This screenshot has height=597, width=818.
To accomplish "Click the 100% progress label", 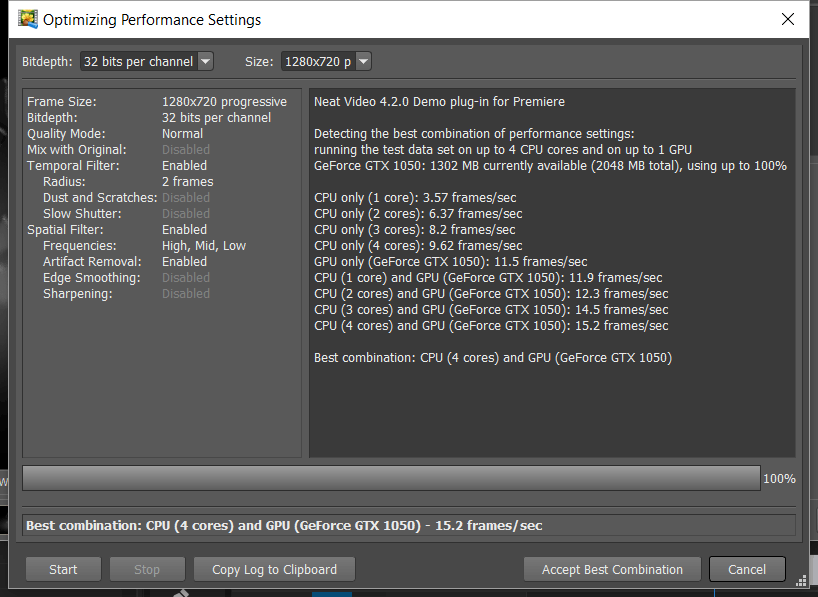I will (779, 479).
